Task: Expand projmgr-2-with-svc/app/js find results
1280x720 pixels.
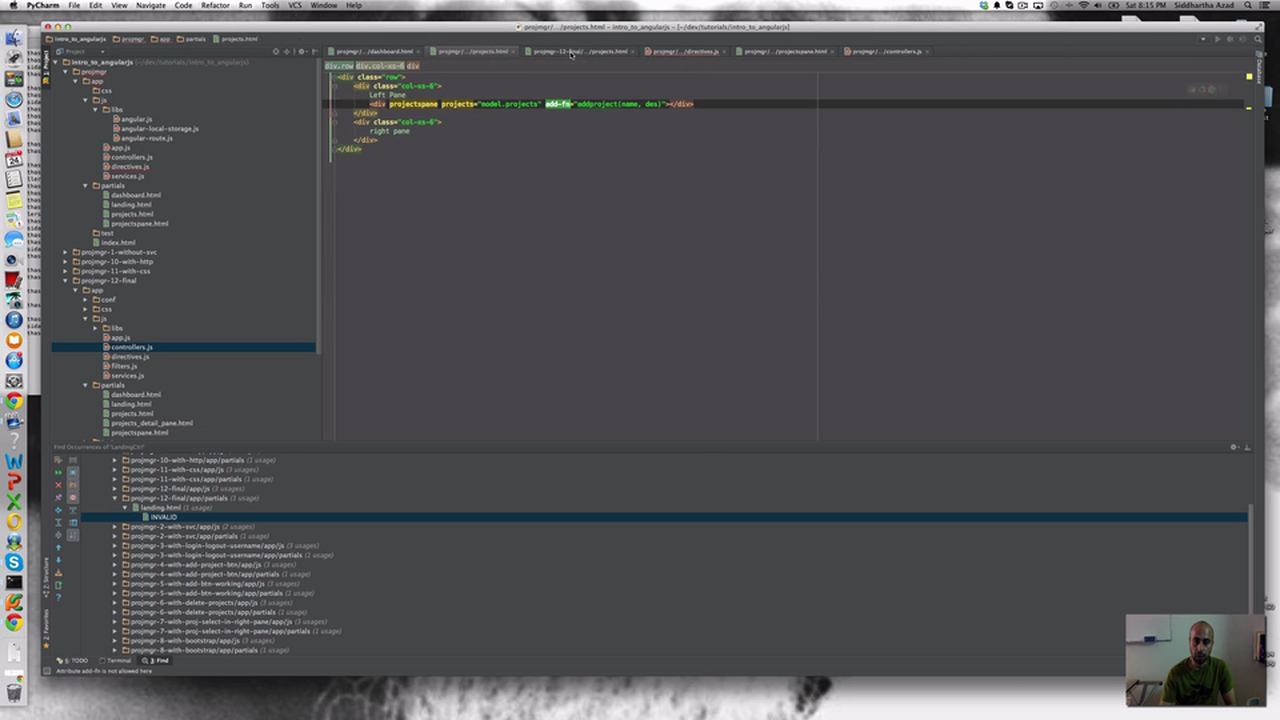Action: point(115,527)
